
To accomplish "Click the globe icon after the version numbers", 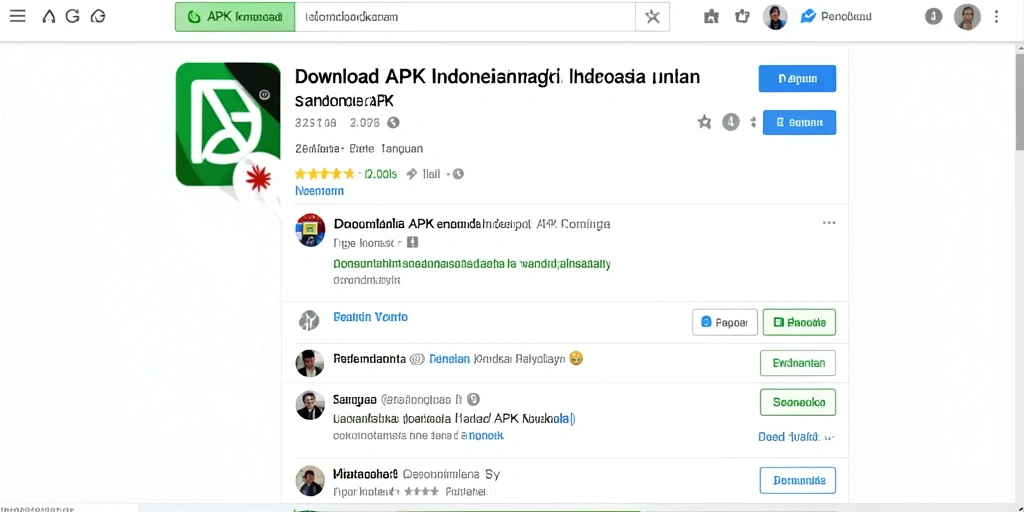I will (x=393, y=122).
